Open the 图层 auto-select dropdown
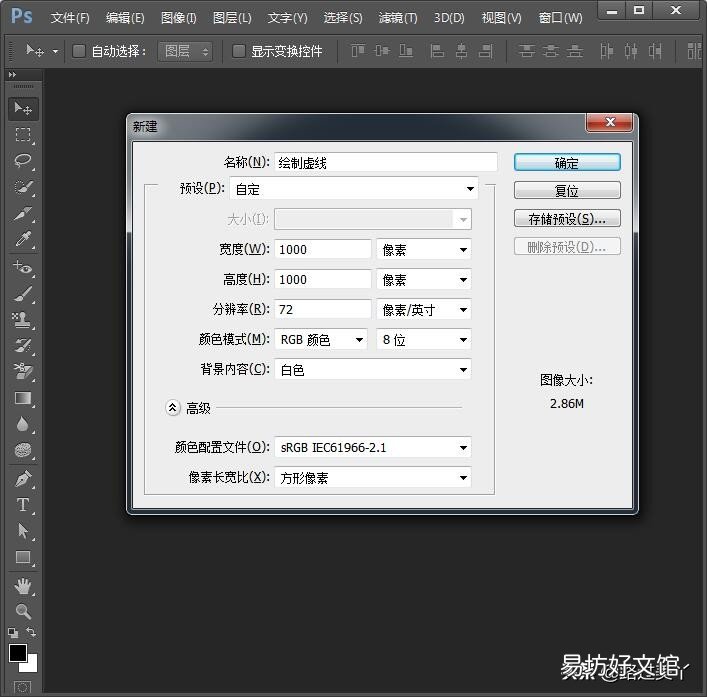Screen dimensions: 707x697 [x=185, y=51]
